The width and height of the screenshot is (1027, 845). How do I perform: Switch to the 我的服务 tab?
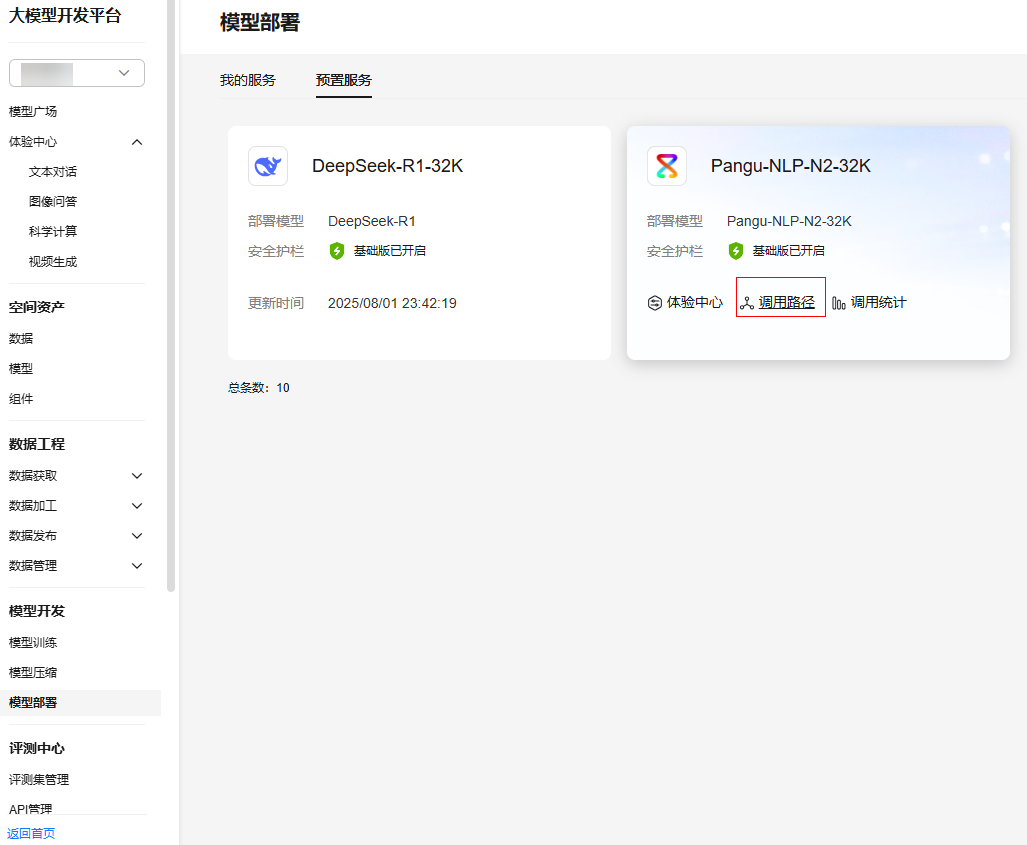(x=248, y=81)
